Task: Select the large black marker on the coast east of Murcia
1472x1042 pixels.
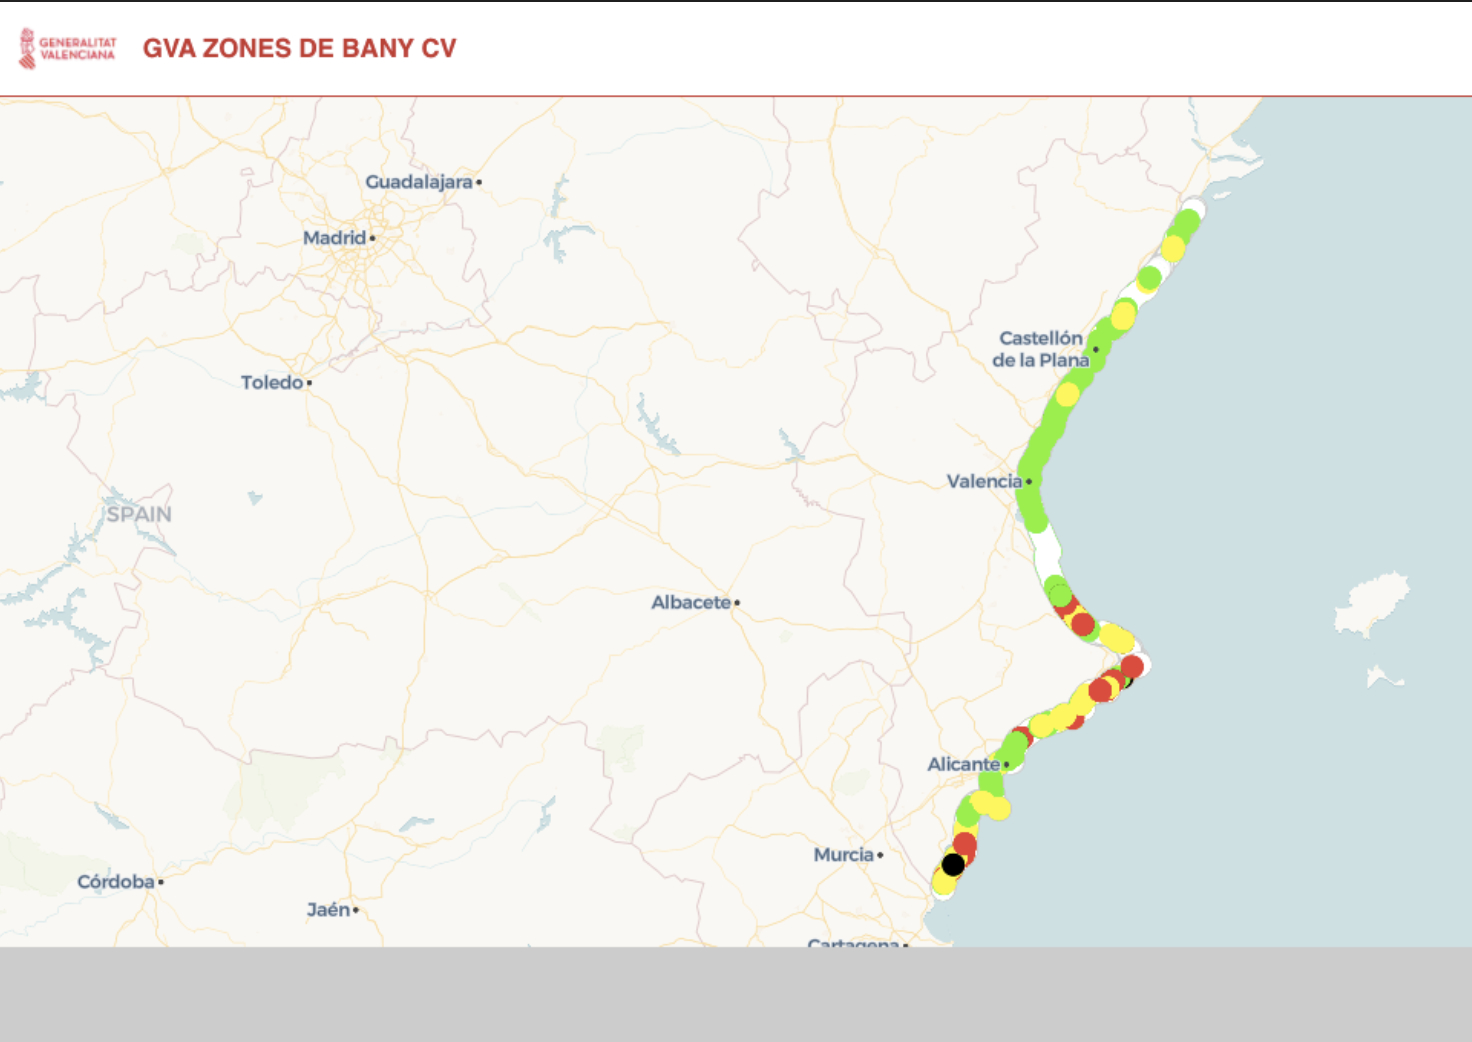Action: [x=953, y=864]
